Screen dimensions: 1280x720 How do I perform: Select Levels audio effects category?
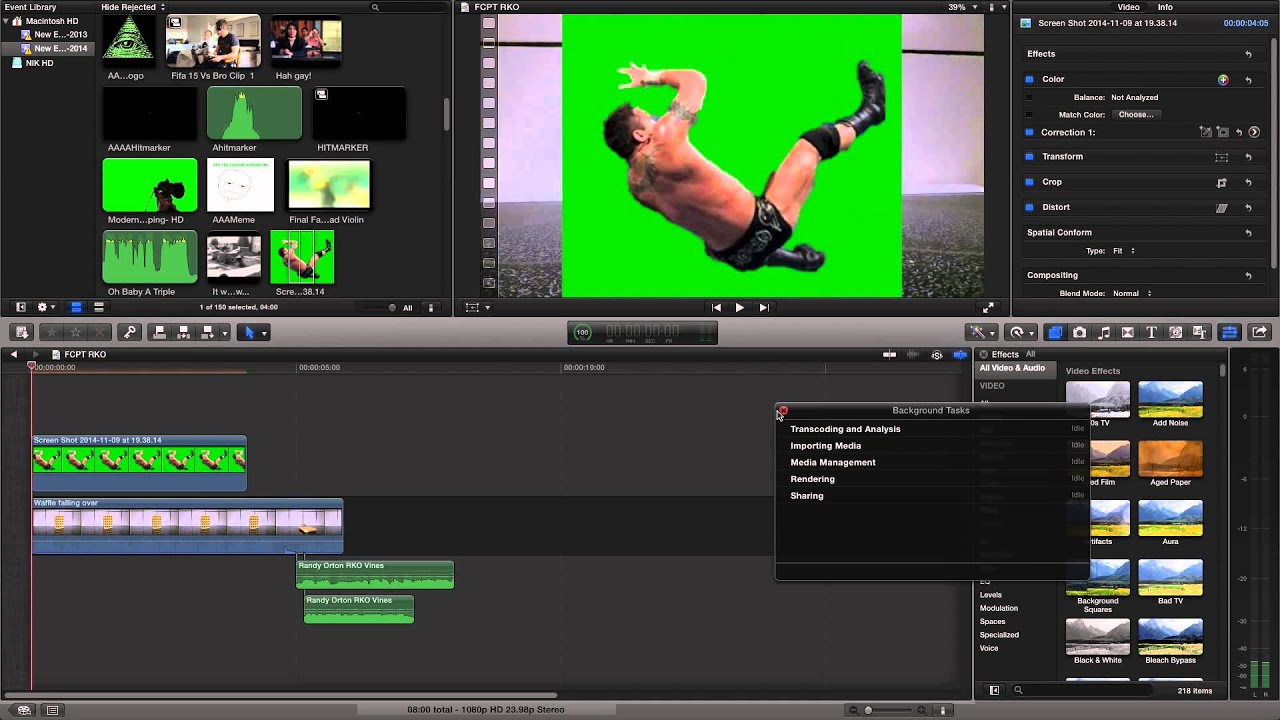[x=990, y=595]
